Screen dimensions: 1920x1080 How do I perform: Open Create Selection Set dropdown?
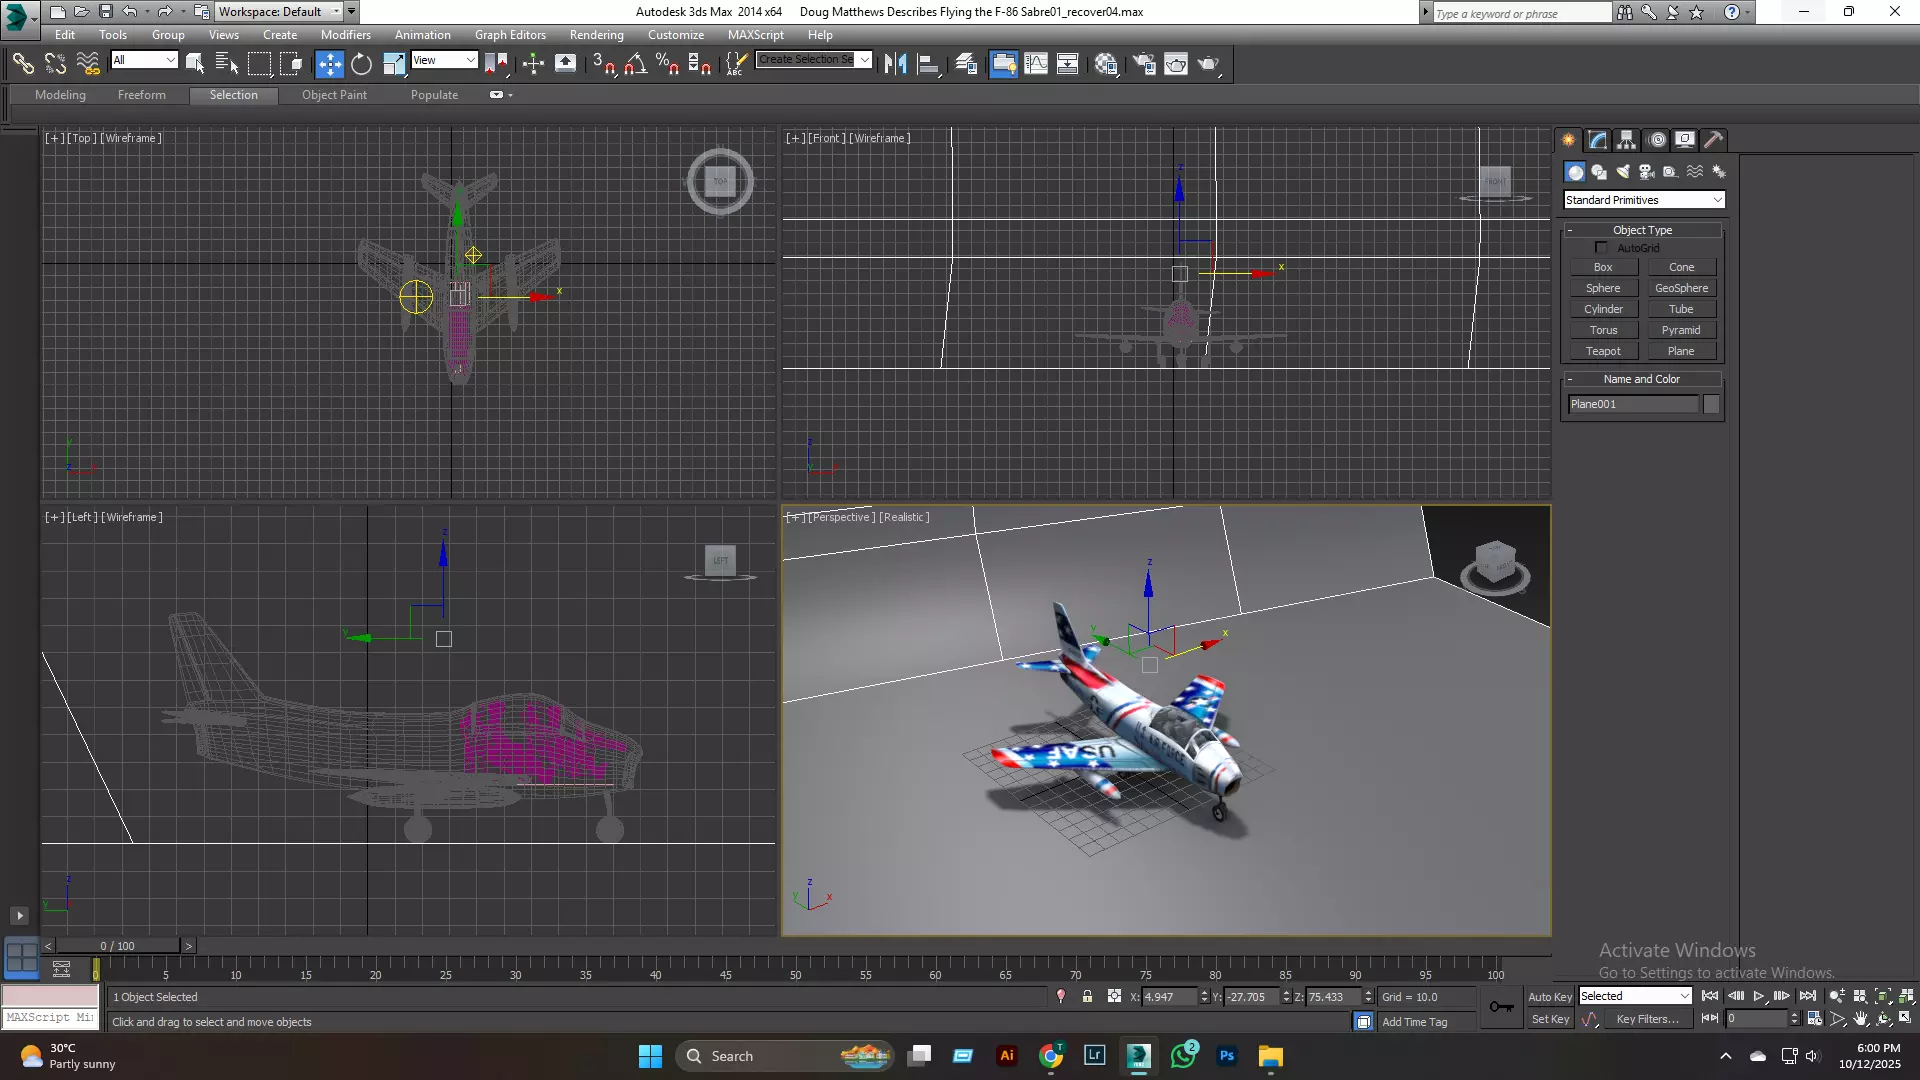[x=813, y=60]
